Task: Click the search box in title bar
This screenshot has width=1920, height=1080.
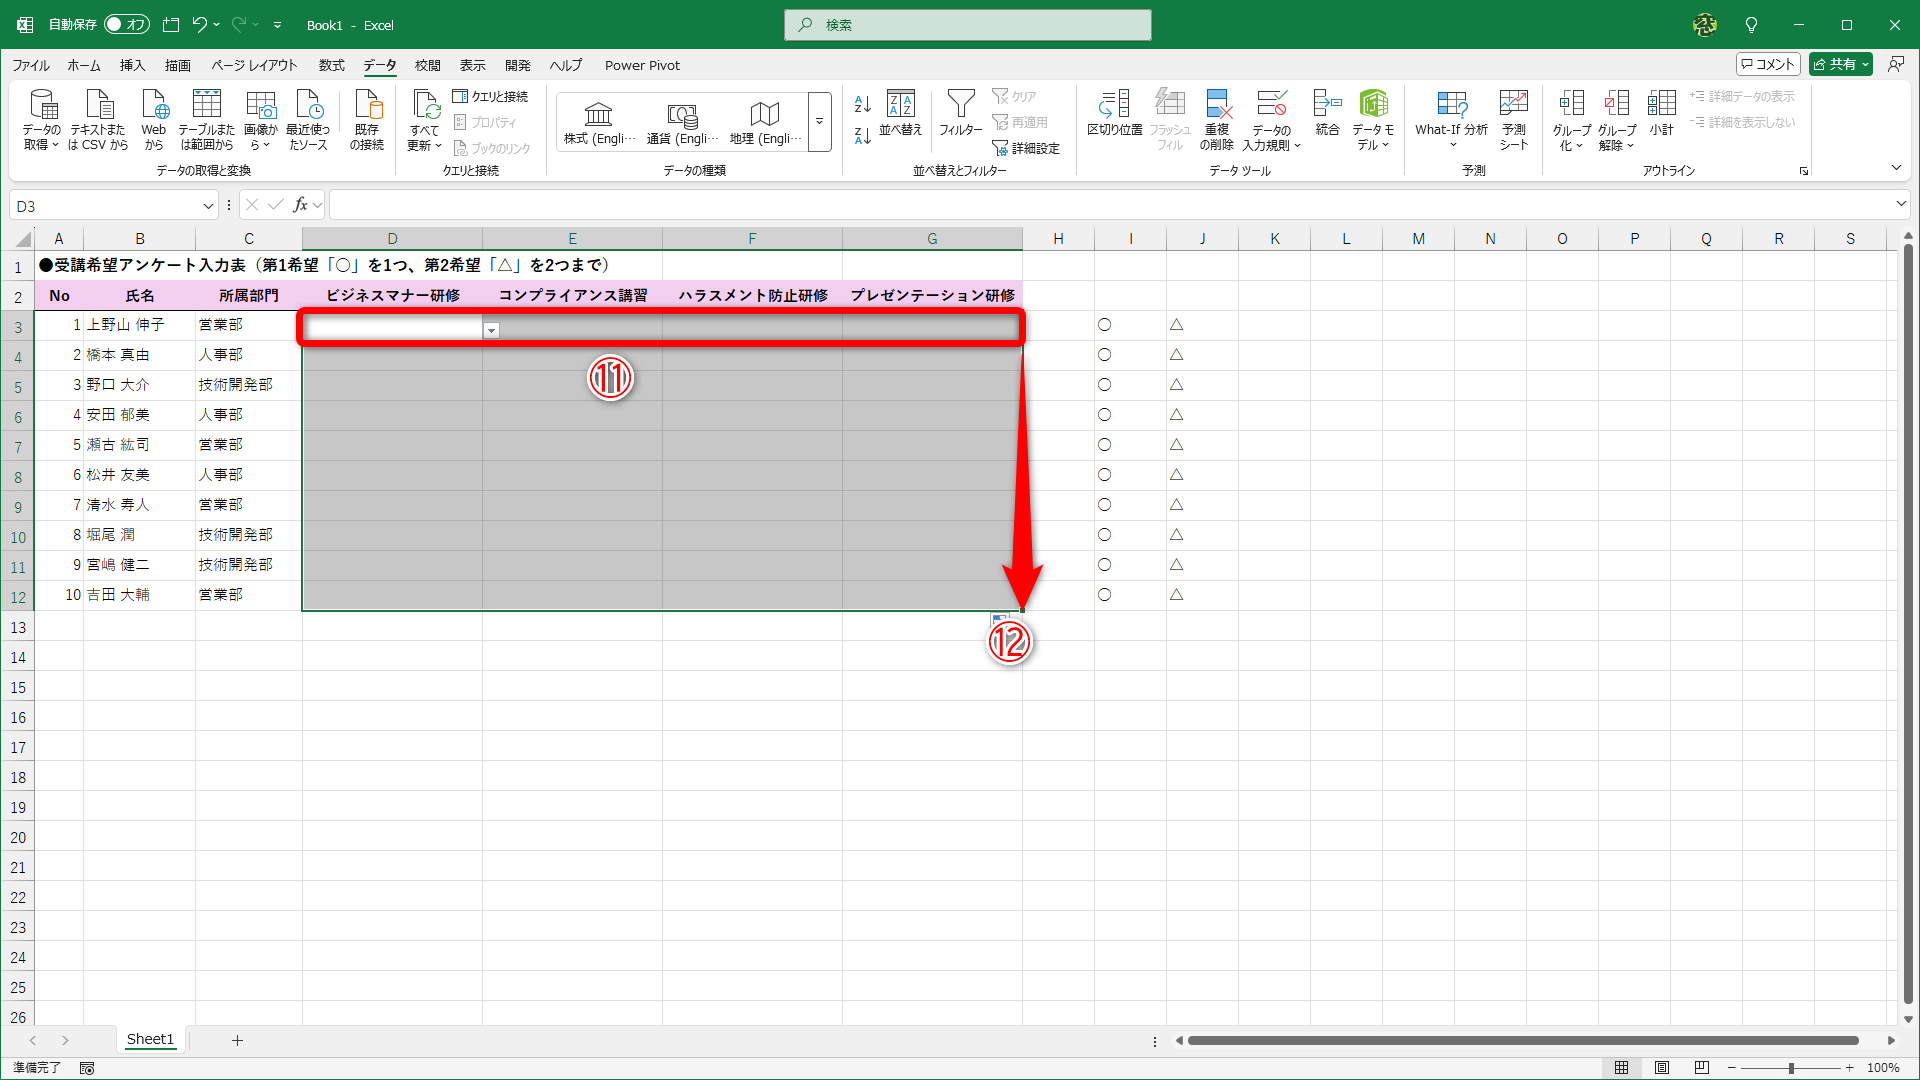Action: (x=968, y=25)
